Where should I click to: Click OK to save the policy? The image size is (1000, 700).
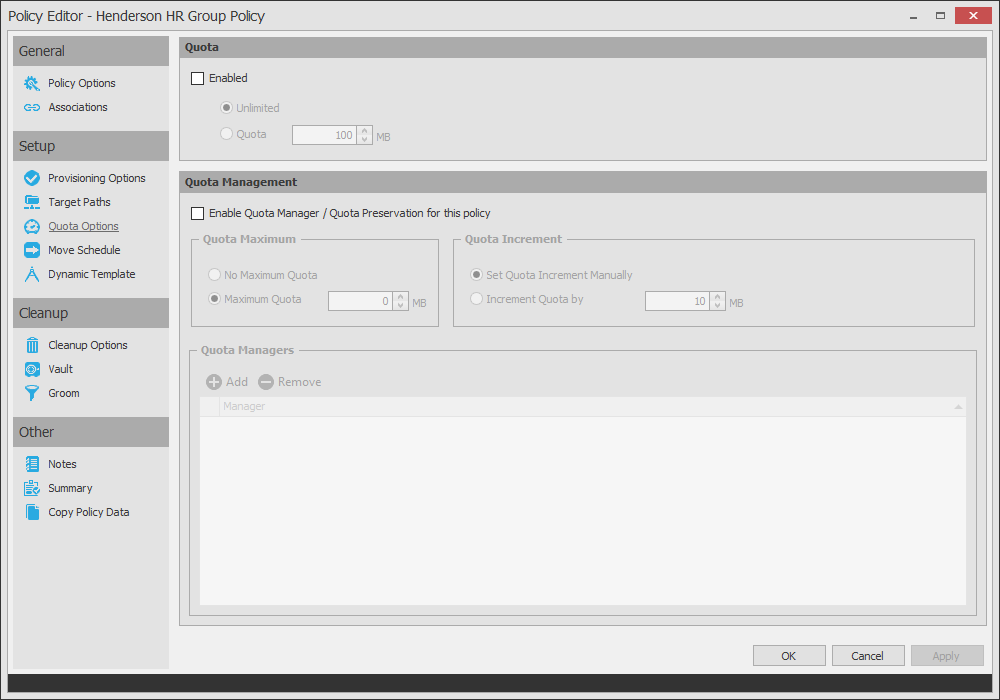(789, 656)
